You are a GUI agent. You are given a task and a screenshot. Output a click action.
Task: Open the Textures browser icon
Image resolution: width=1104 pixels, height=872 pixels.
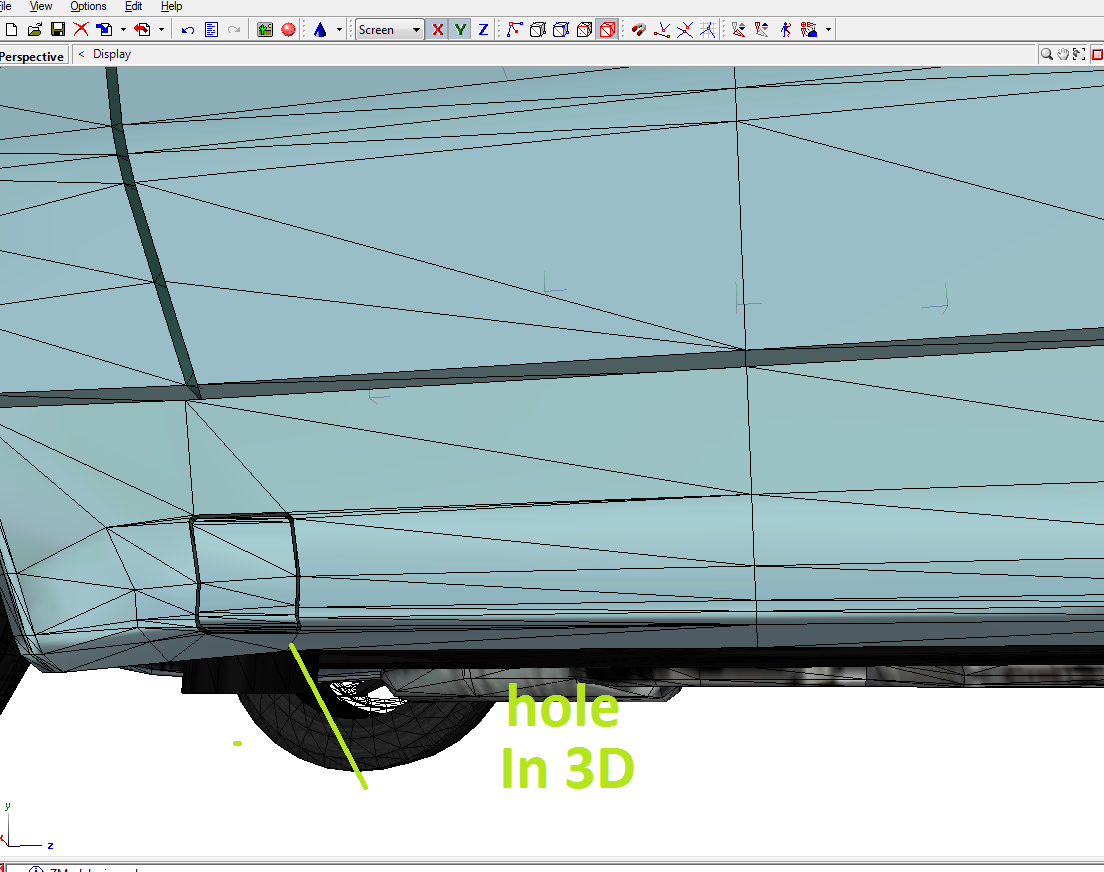pos(265,30)
